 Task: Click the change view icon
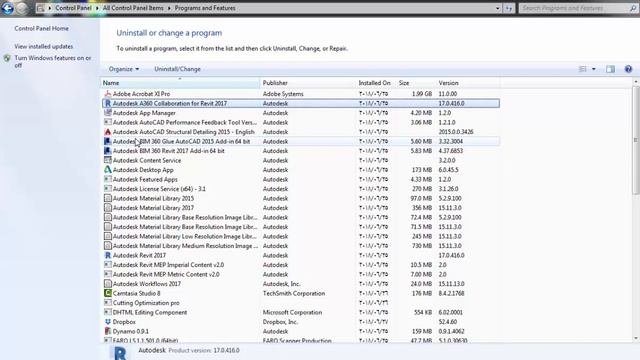(583, 69)
